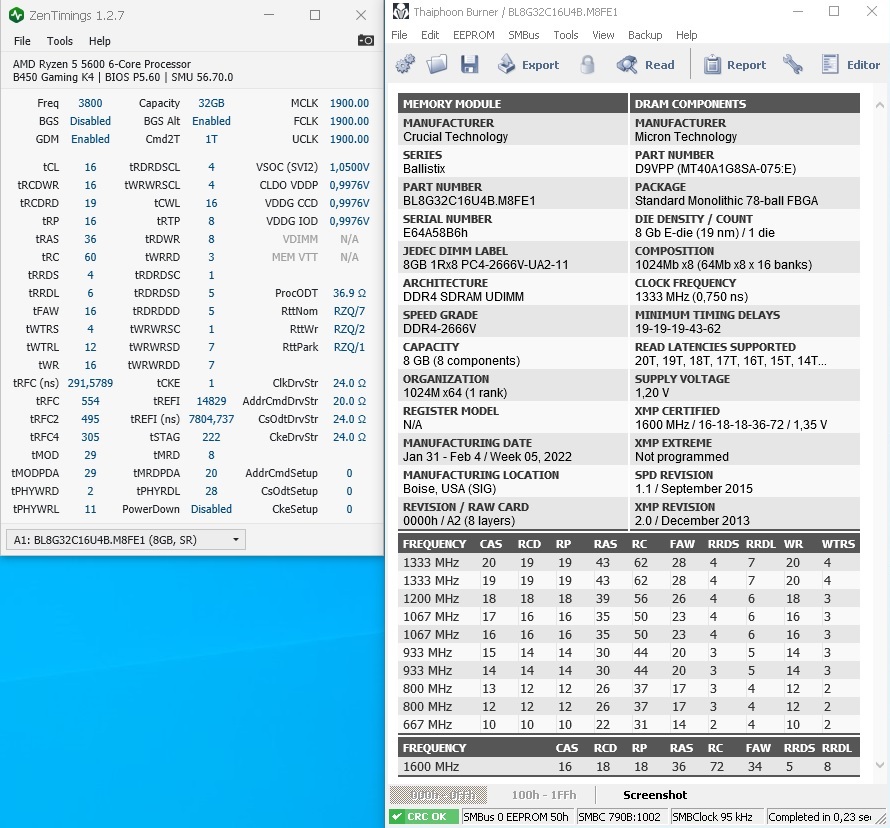Click the Read SPD toolbar button

click(645, 65)
